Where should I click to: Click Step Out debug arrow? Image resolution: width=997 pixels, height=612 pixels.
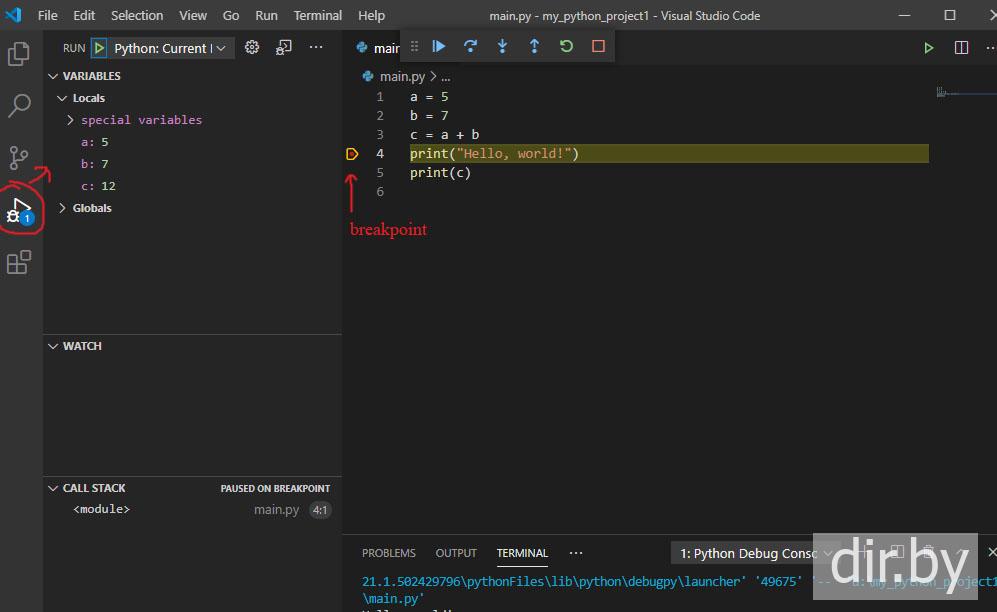point(534,46)
